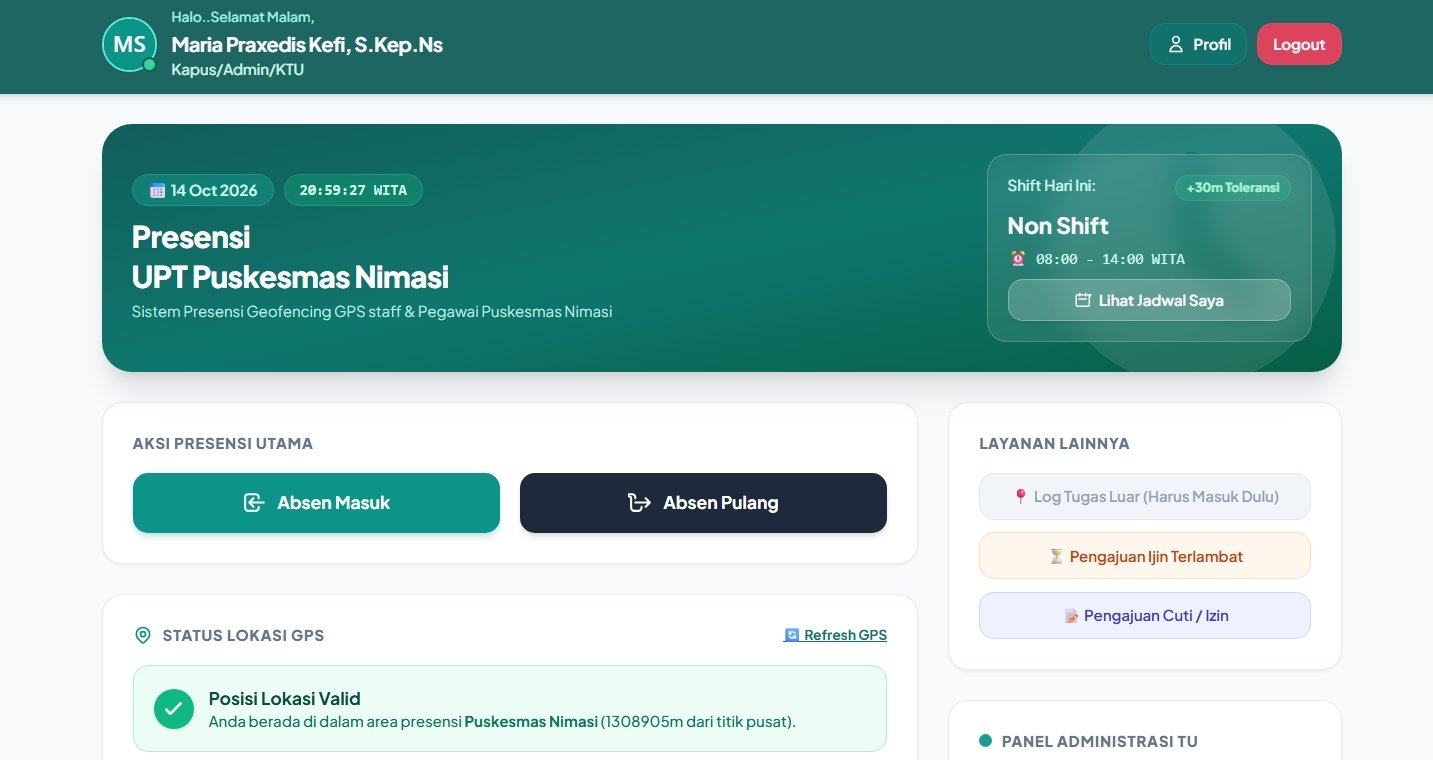Screen dimensions: 1433x760
Task: Click the Log Tugas Luar button
Action: tap(1145, 496)
